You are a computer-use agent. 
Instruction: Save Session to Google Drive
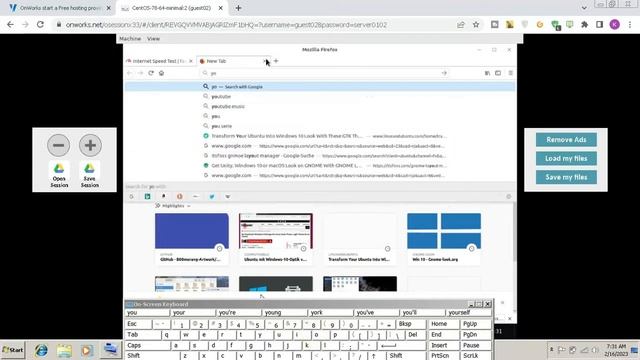point(89,175)
